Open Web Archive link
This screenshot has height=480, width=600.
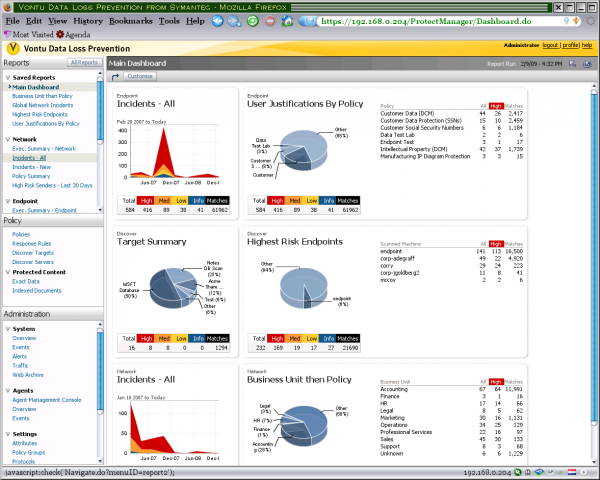(x=28, y=375)
